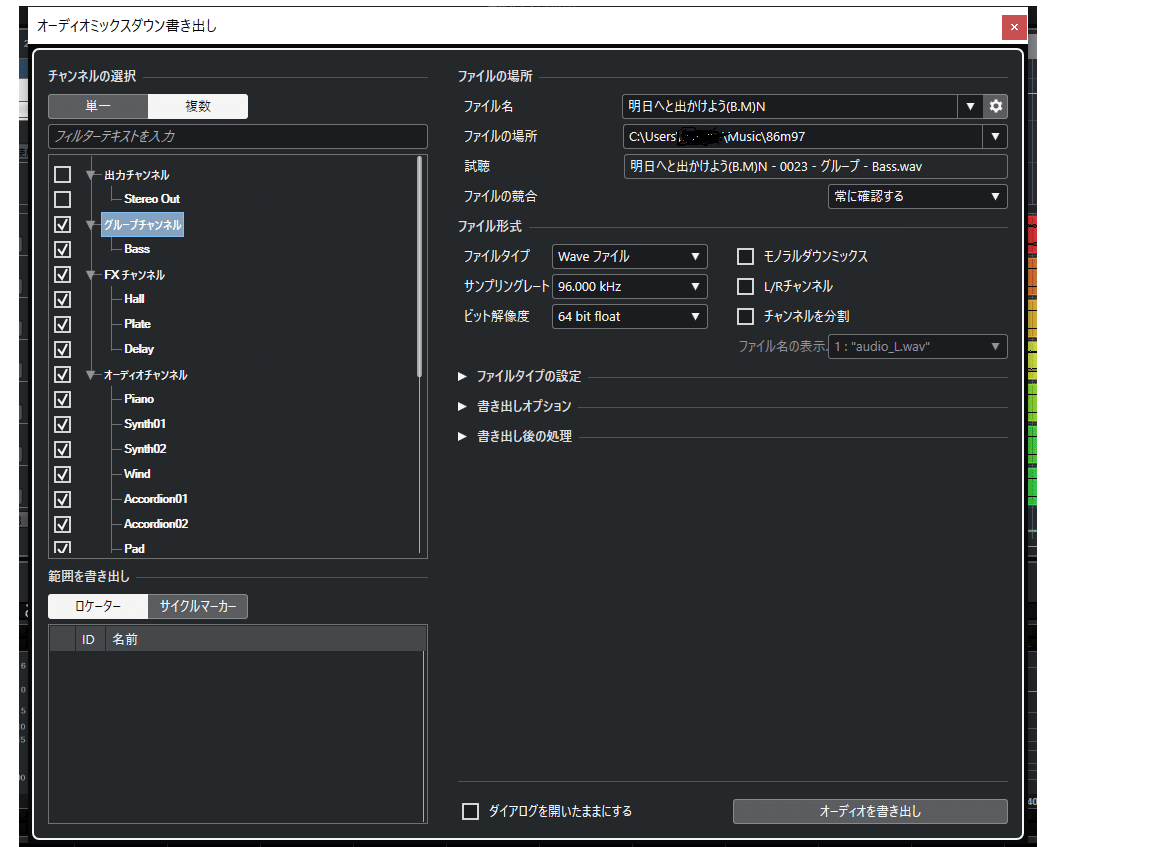Uncheck the Plate FX channel checkbox

click(62, 325)
